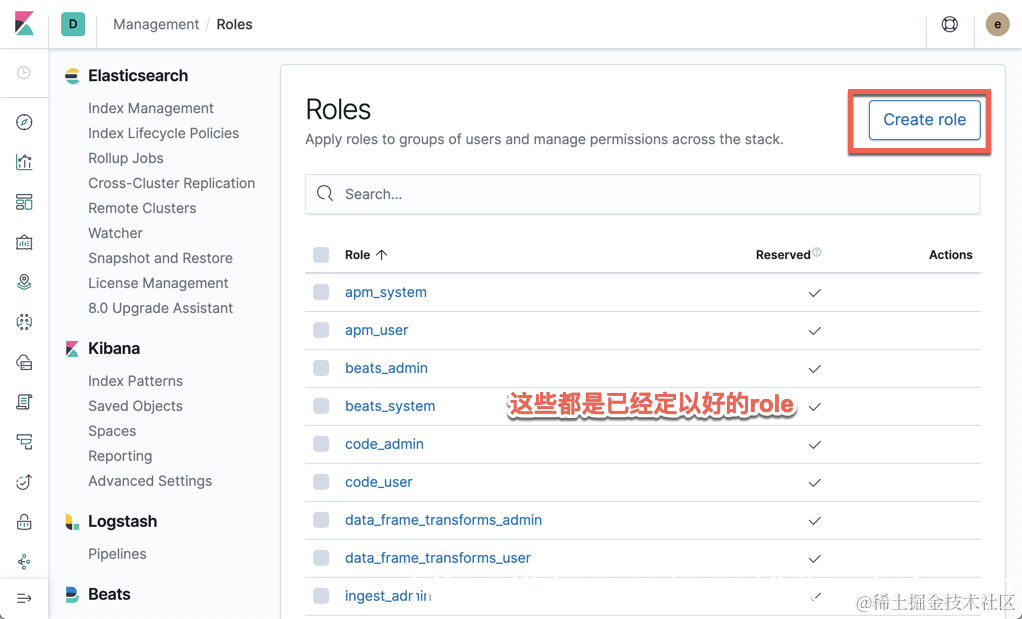Click the Reserved column header
Image resolution: width=1022 pixels, height=619 pixels.
[x=783, y=255]
